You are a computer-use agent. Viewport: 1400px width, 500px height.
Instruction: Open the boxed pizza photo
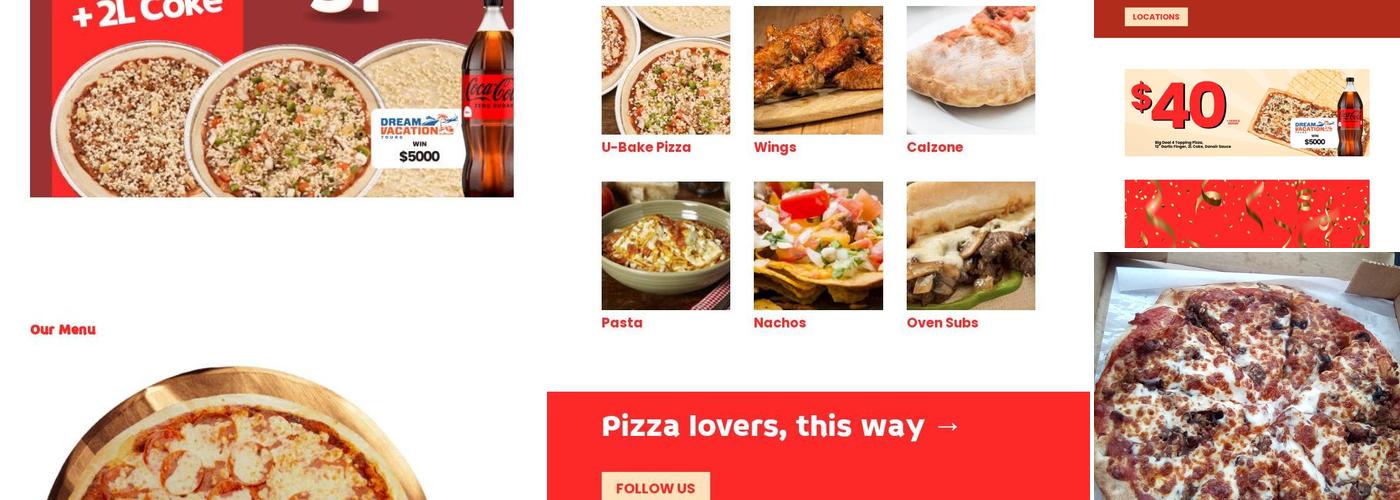tap(1247, 376)
